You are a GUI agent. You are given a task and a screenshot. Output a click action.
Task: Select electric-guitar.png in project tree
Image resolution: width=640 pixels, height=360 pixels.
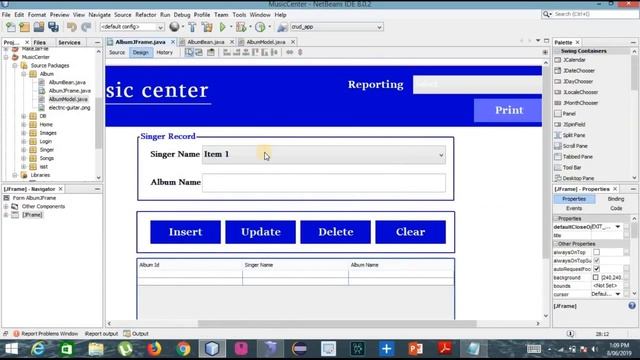coord(69,108)
